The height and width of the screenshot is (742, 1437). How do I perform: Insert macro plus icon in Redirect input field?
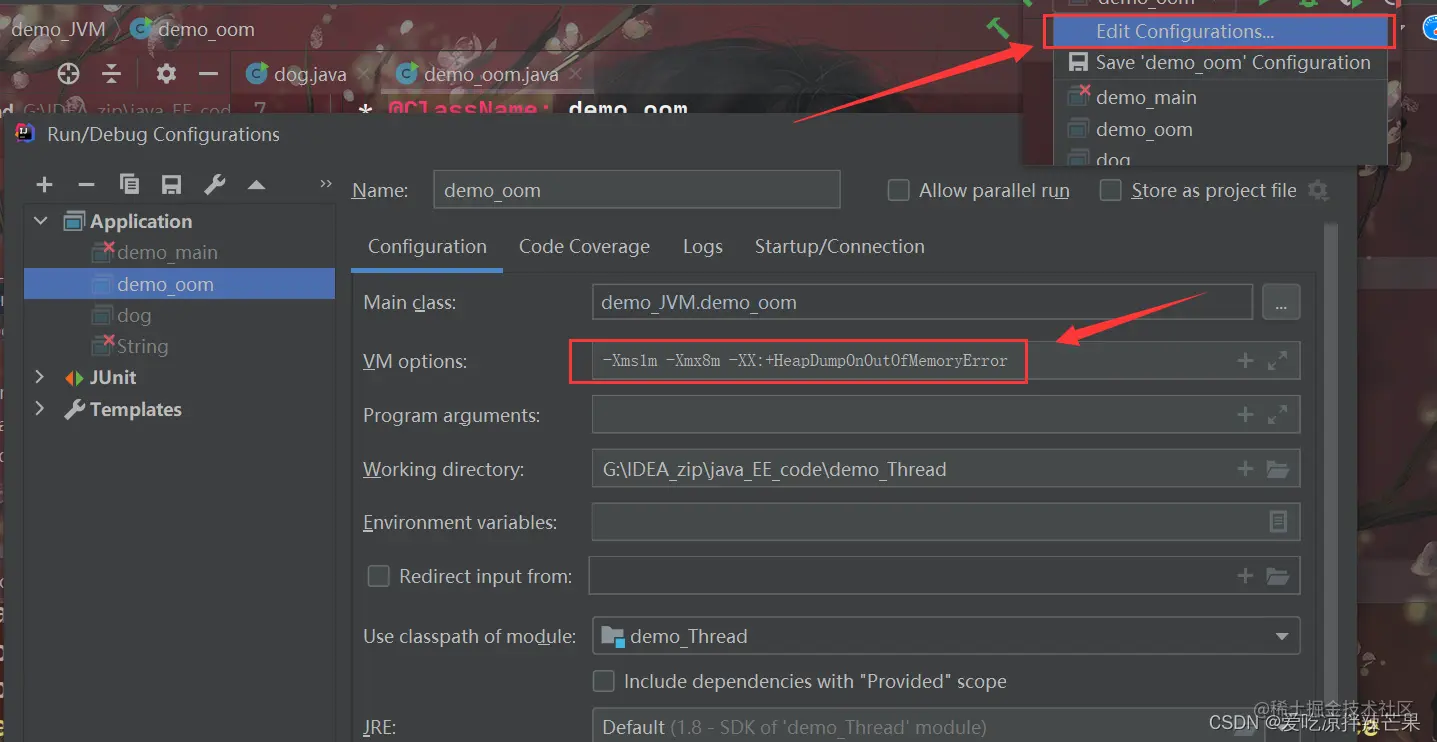point(1245,575)
